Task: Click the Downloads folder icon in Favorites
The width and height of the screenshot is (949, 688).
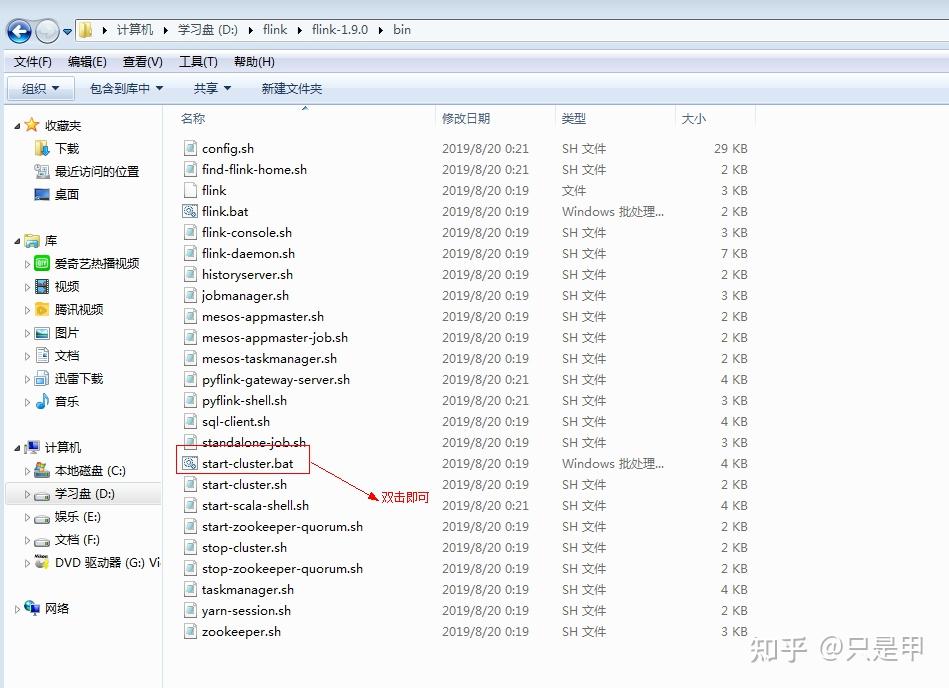Action: (42, 148)
